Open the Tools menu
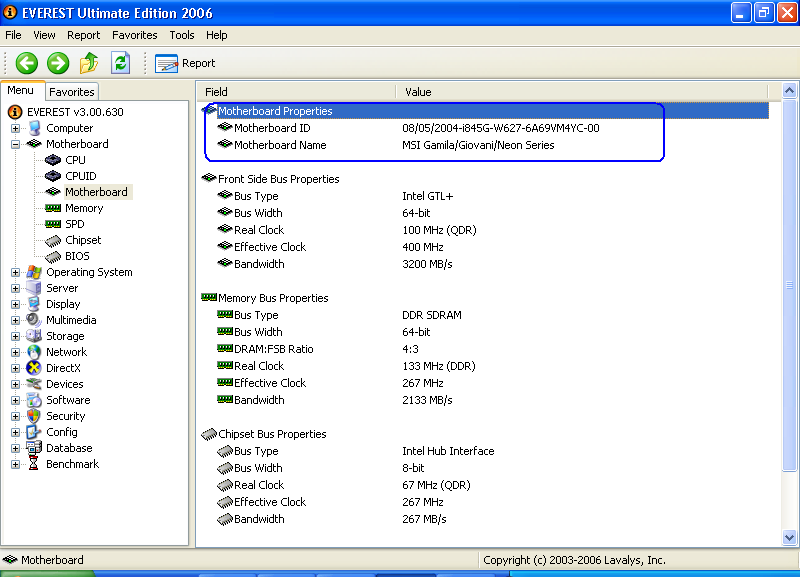 pos(182,35)
